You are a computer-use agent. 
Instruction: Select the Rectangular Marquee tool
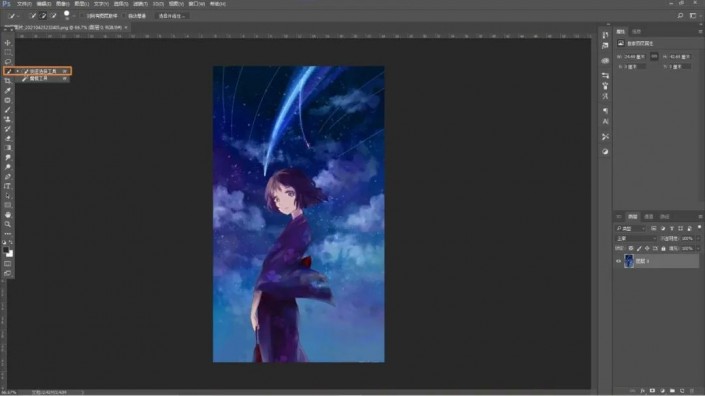click(8, 52)
